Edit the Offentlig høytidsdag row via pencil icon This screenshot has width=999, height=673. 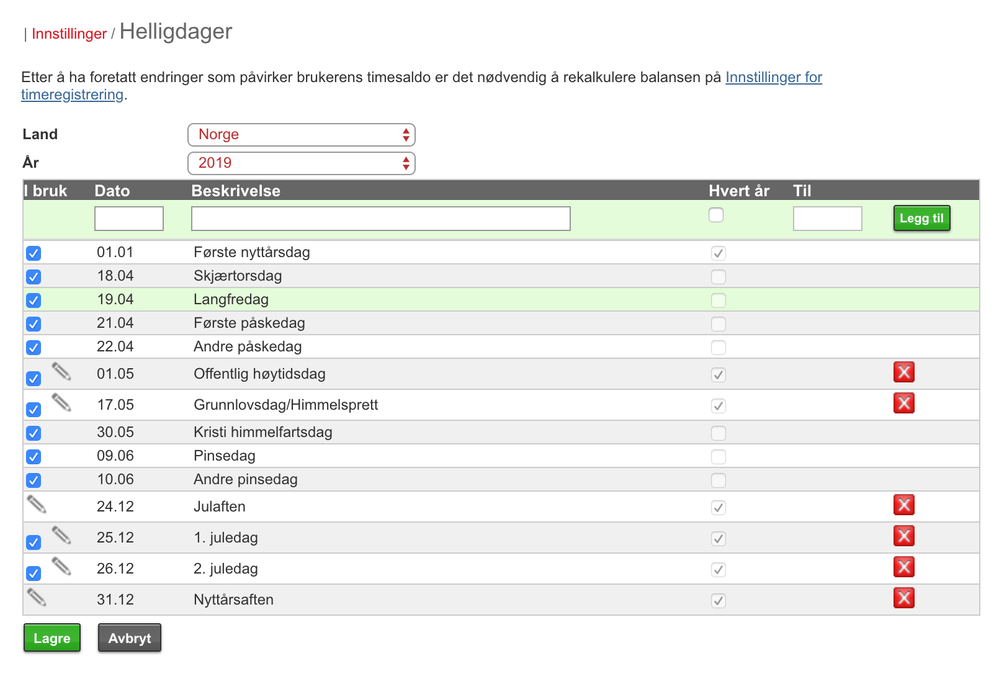(61, 371)
